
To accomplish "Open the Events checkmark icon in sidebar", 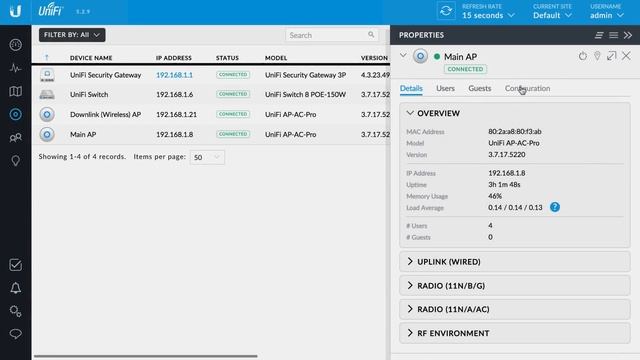I will [x=16, y=265].
